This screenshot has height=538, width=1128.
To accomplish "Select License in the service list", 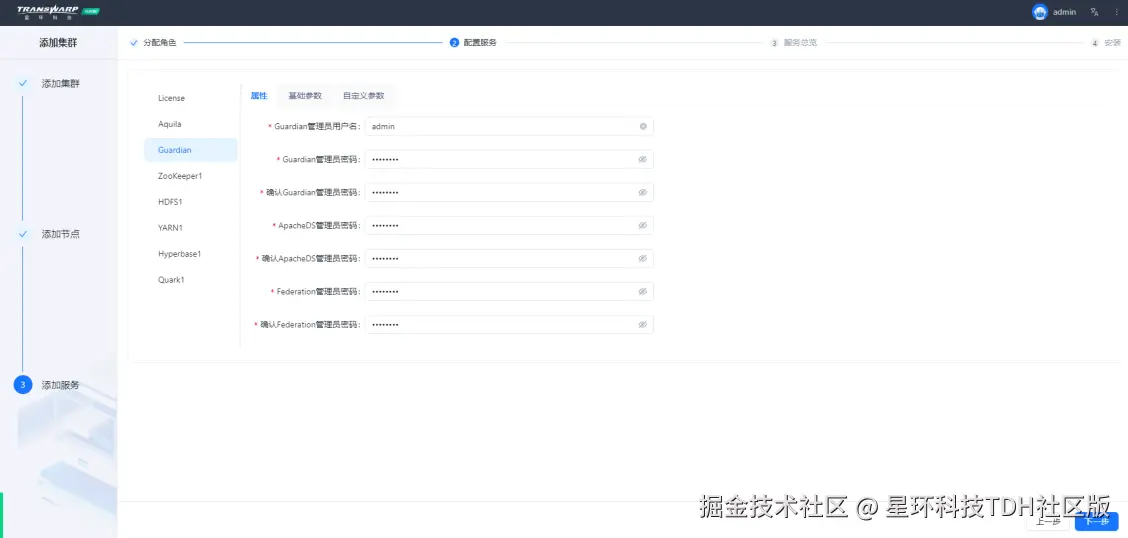I will click(191, 98).
